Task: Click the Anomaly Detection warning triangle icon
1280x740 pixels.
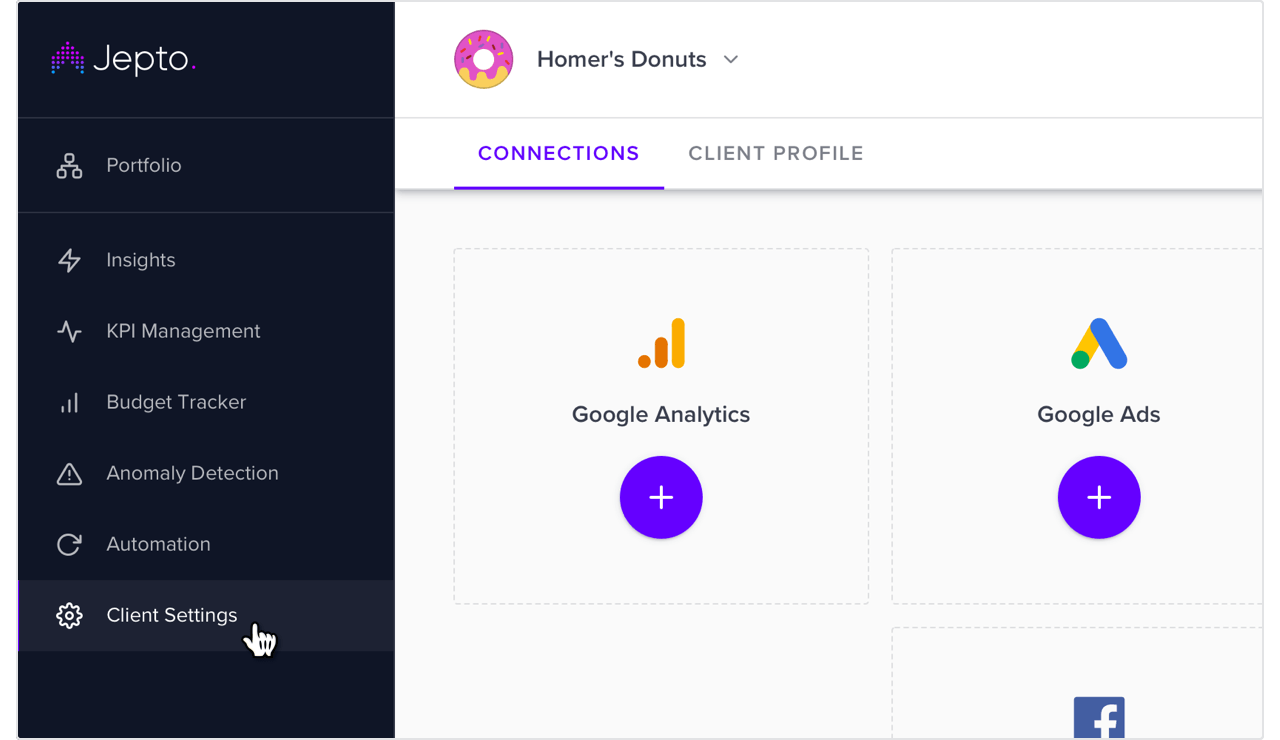Action: (x=69, y=474)
